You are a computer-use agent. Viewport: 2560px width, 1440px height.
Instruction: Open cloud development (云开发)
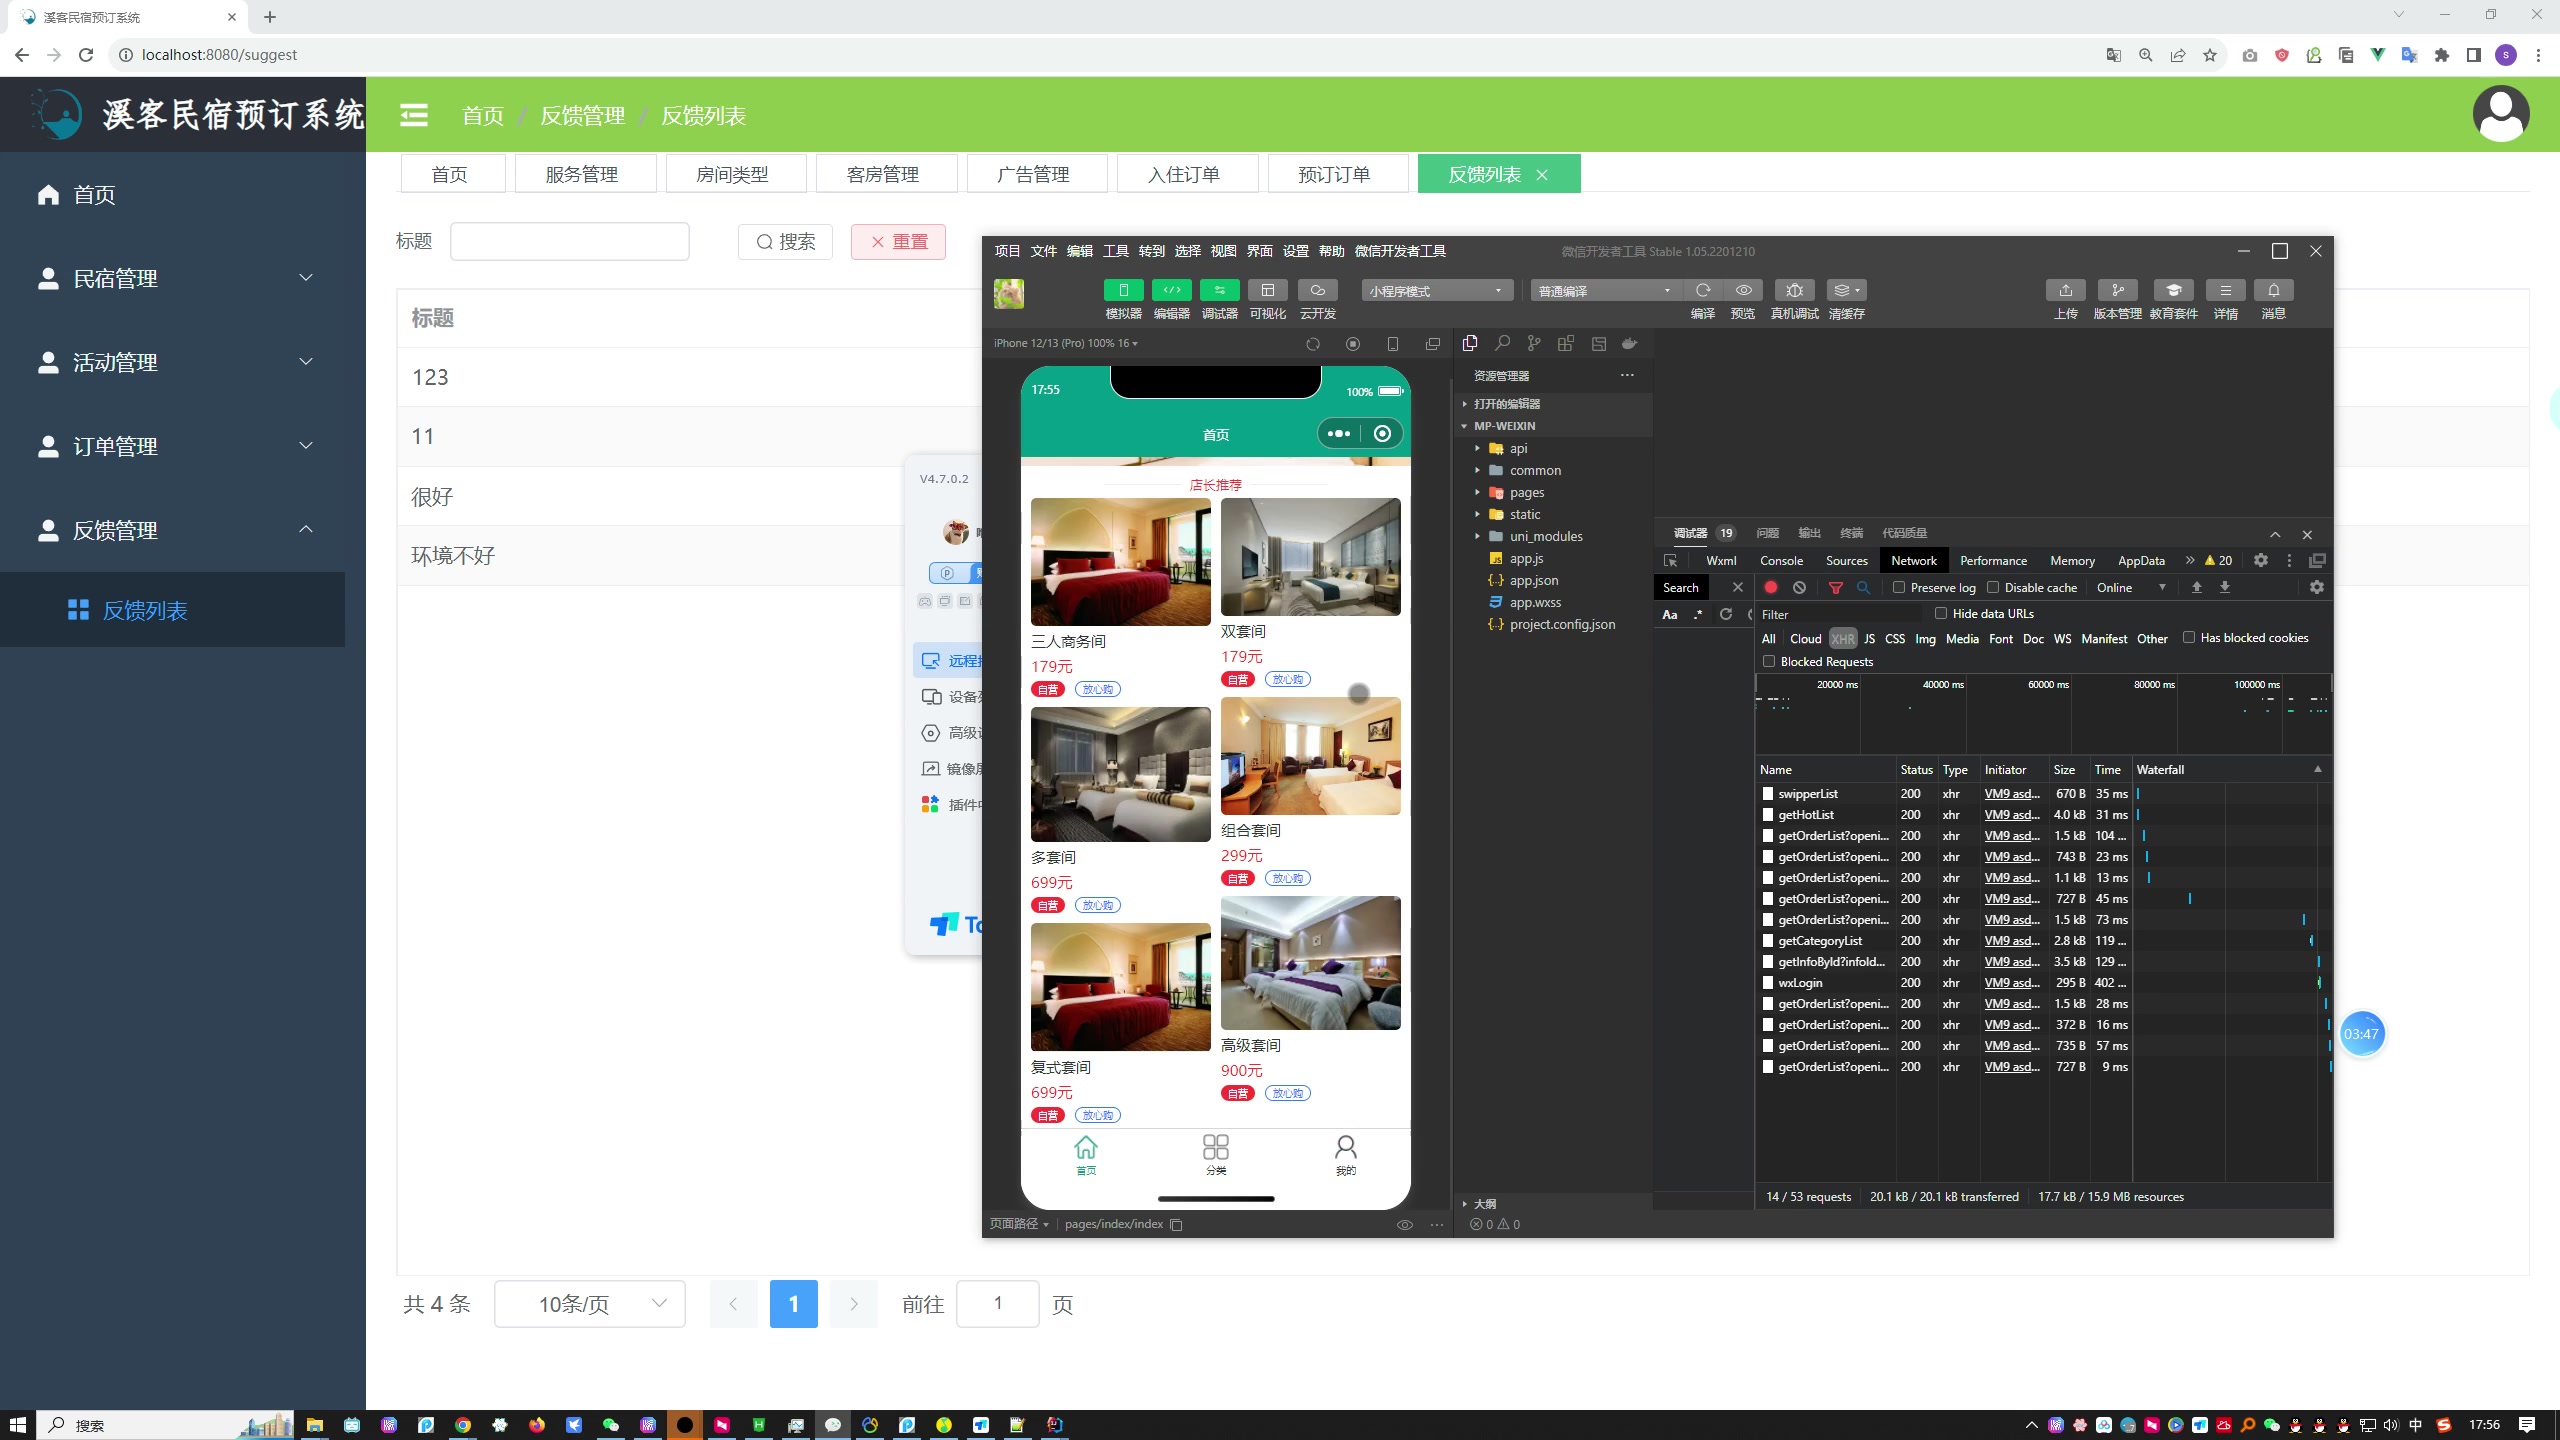[1317, 290]
